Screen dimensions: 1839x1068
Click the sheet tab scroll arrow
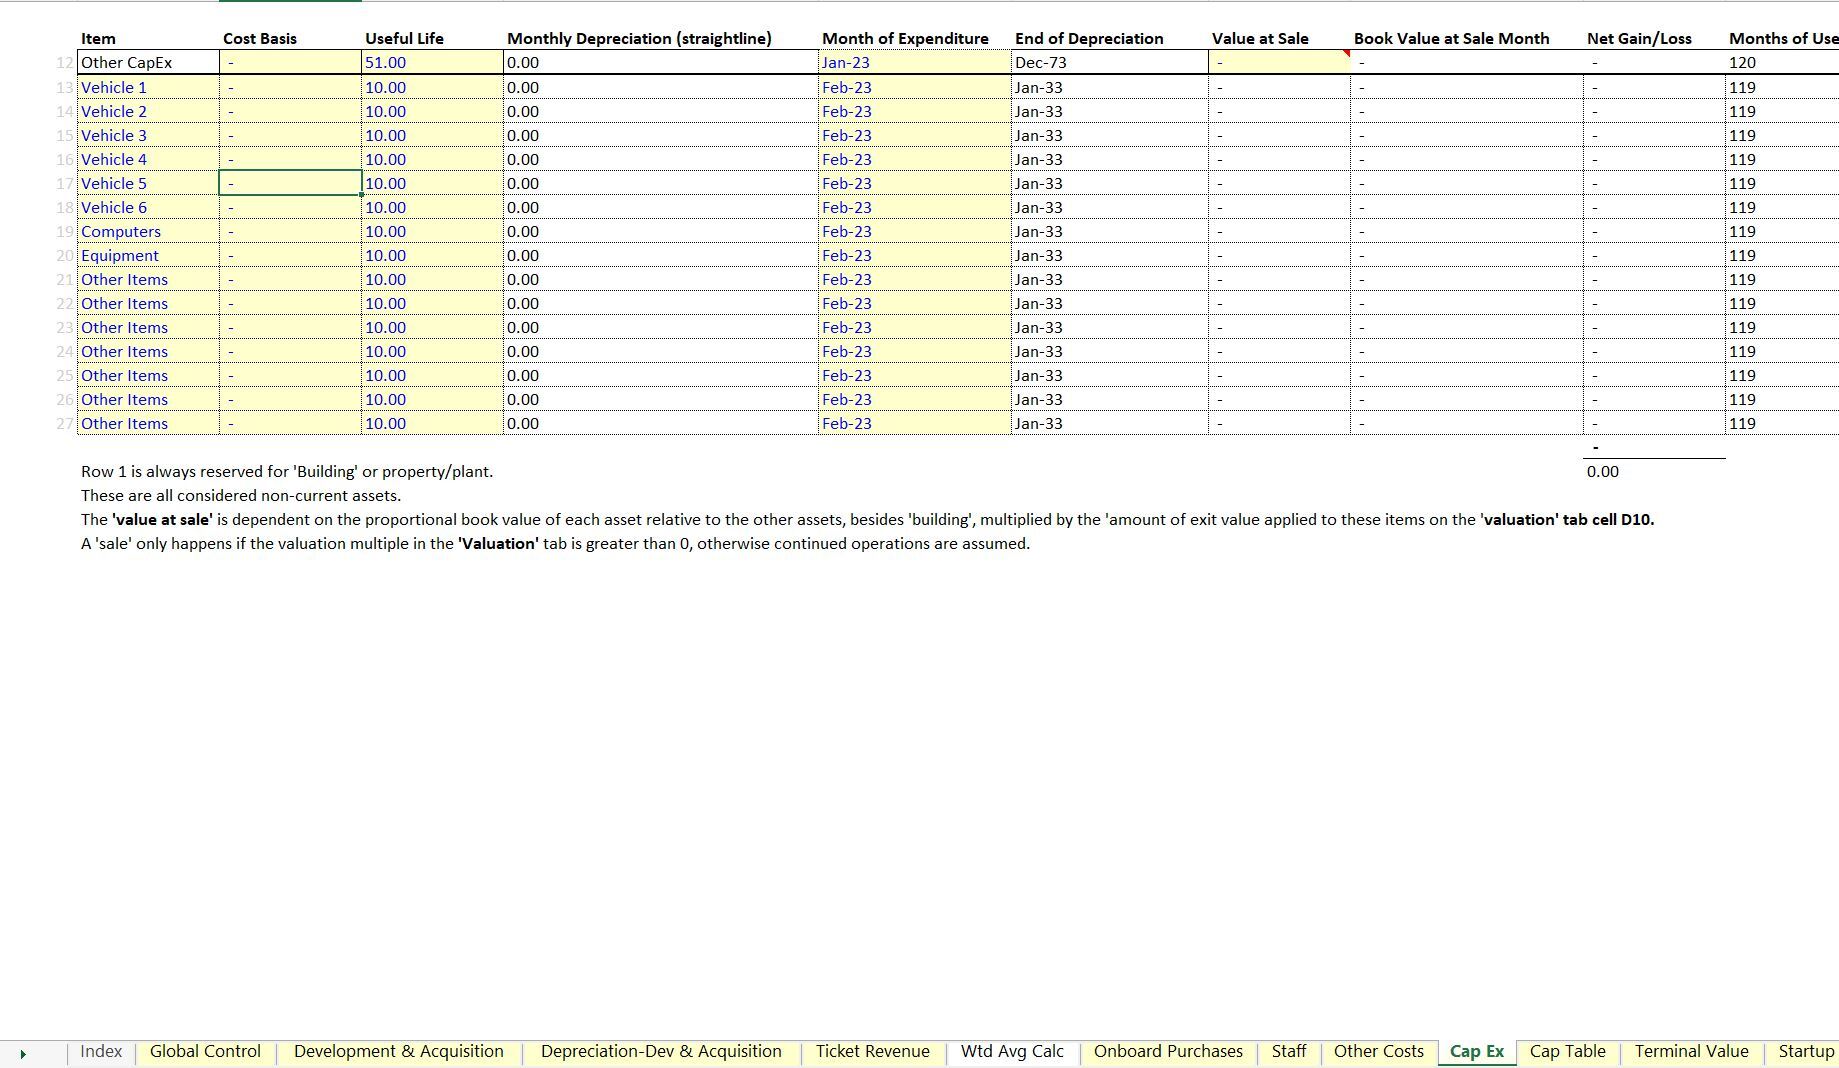[x=23, y=1054]
